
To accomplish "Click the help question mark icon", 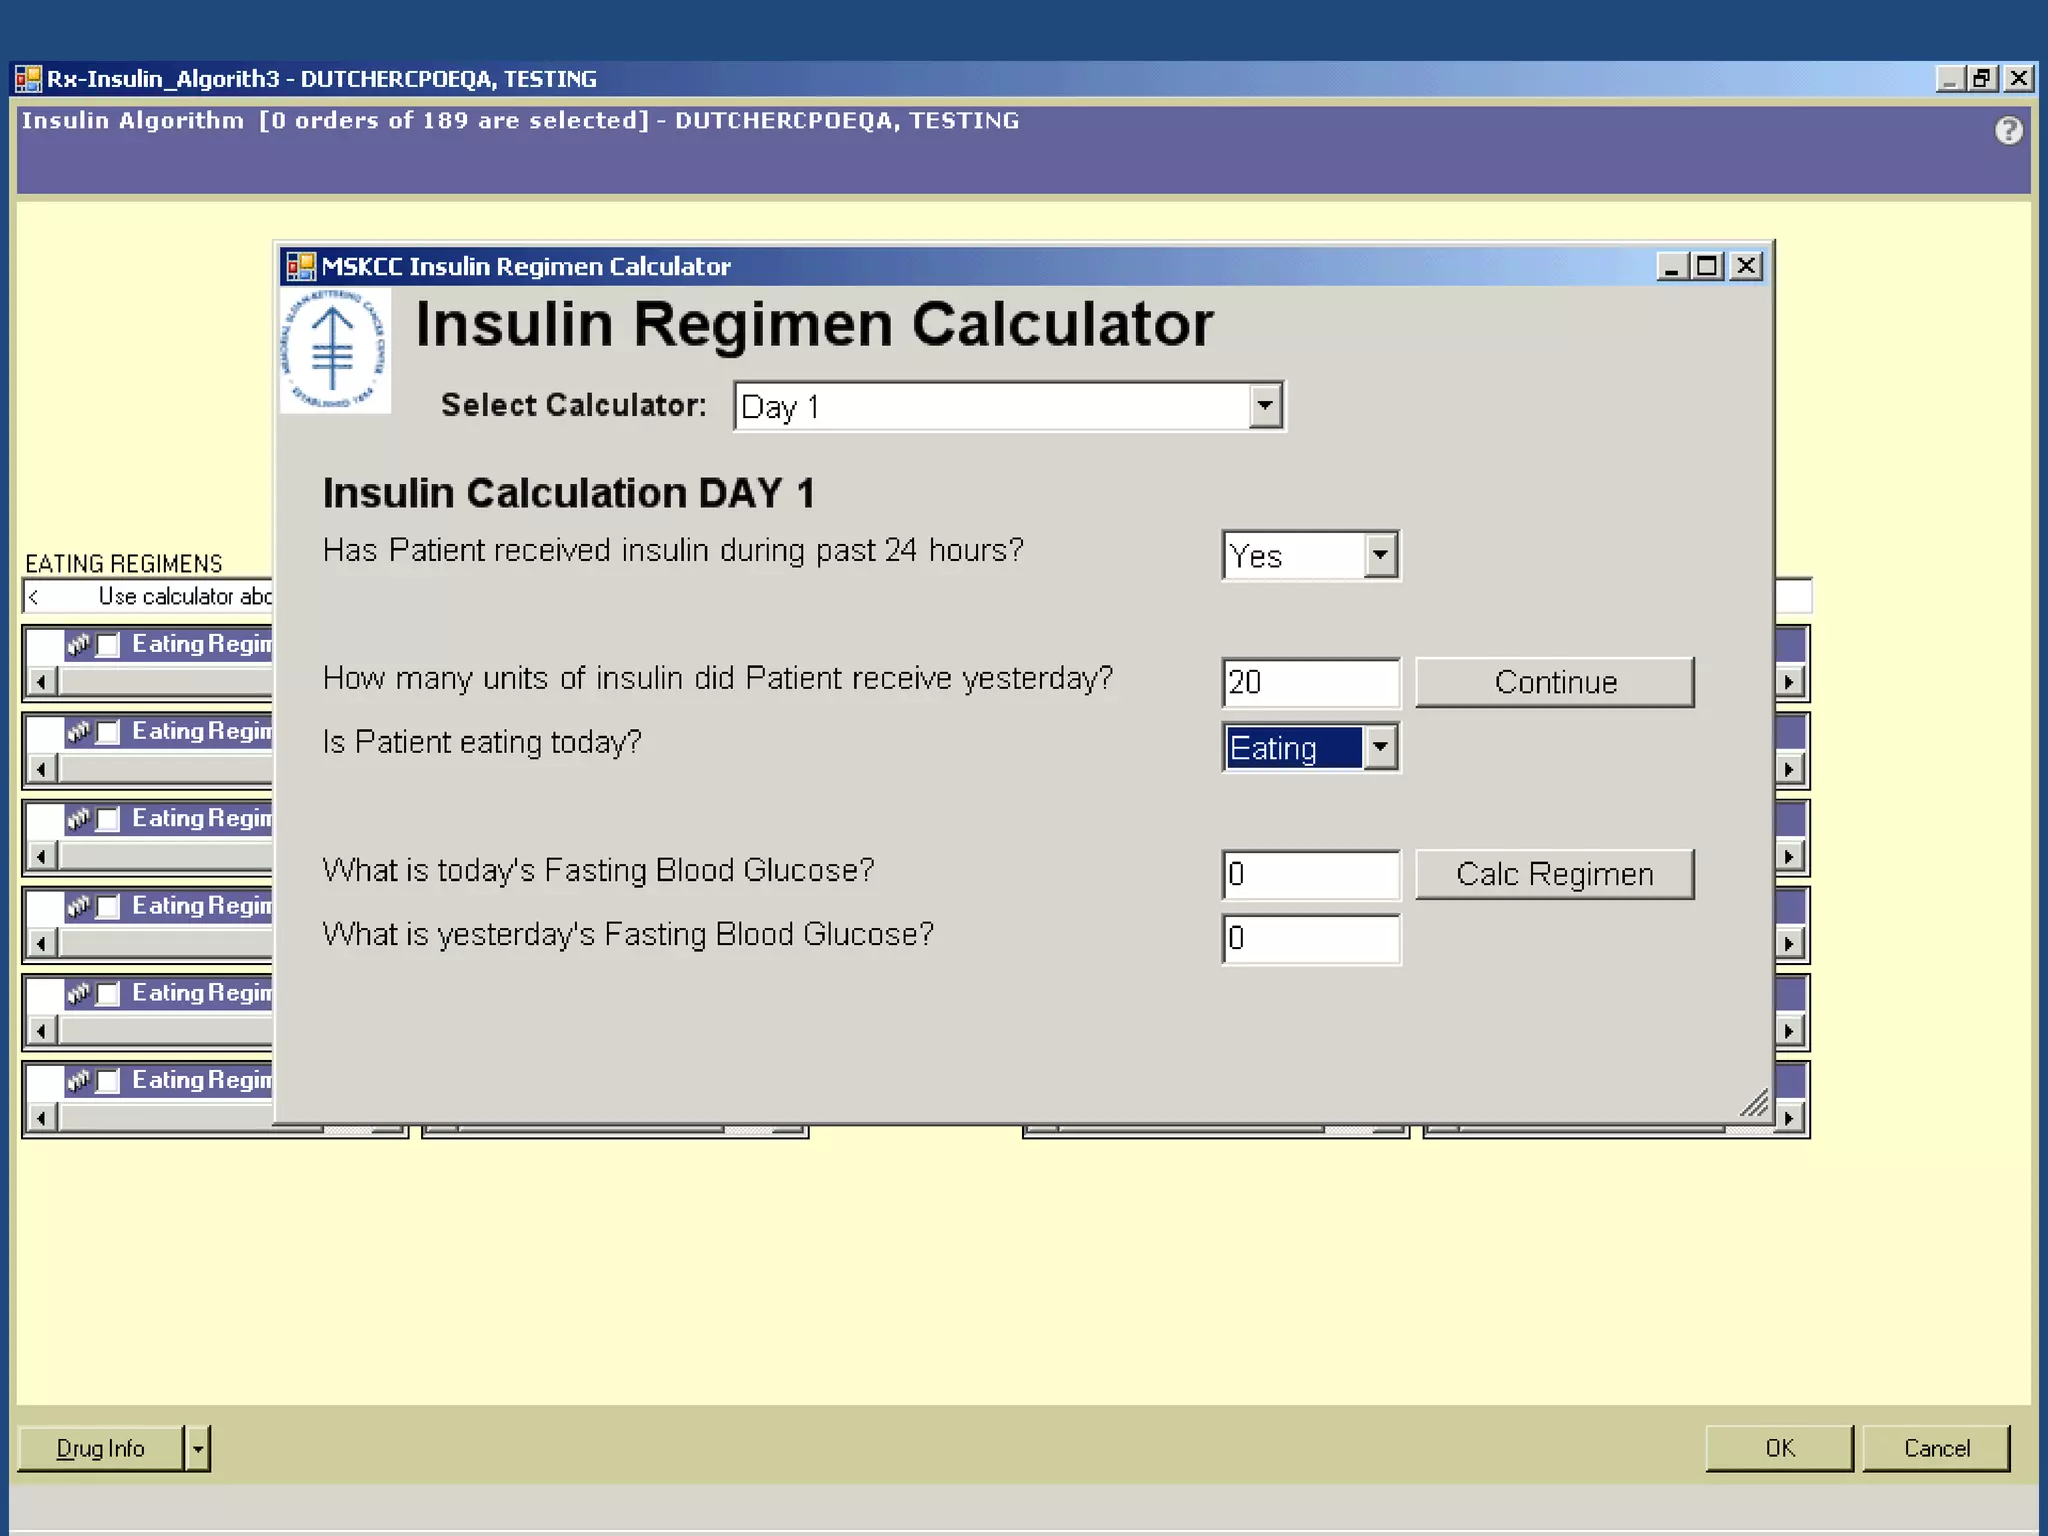I will click(x=2008, y=130).
